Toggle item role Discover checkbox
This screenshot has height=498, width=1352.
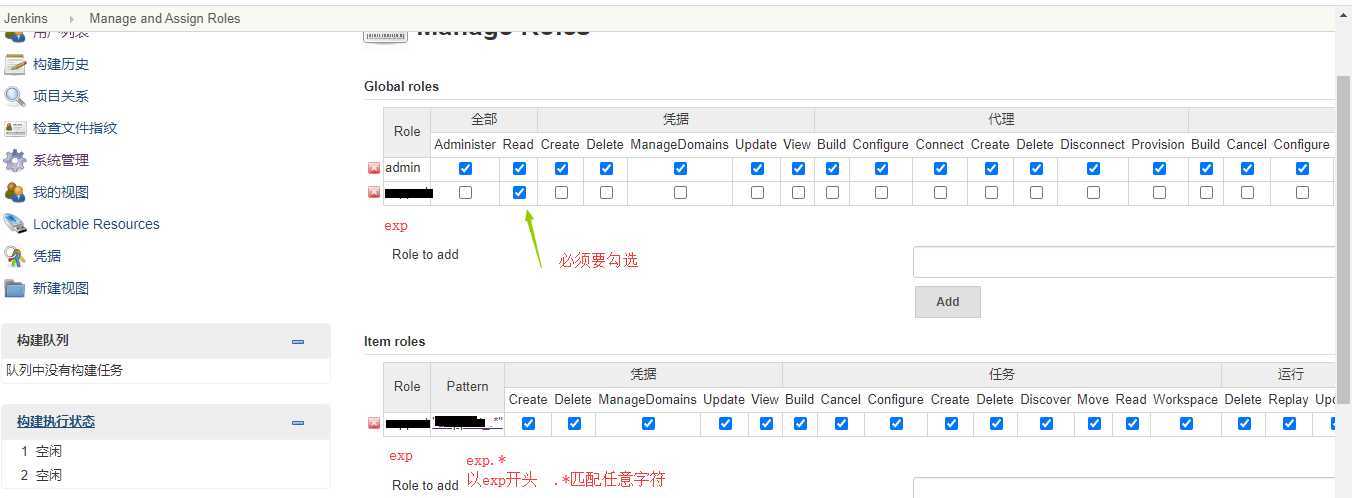(x=1046, y=424)
